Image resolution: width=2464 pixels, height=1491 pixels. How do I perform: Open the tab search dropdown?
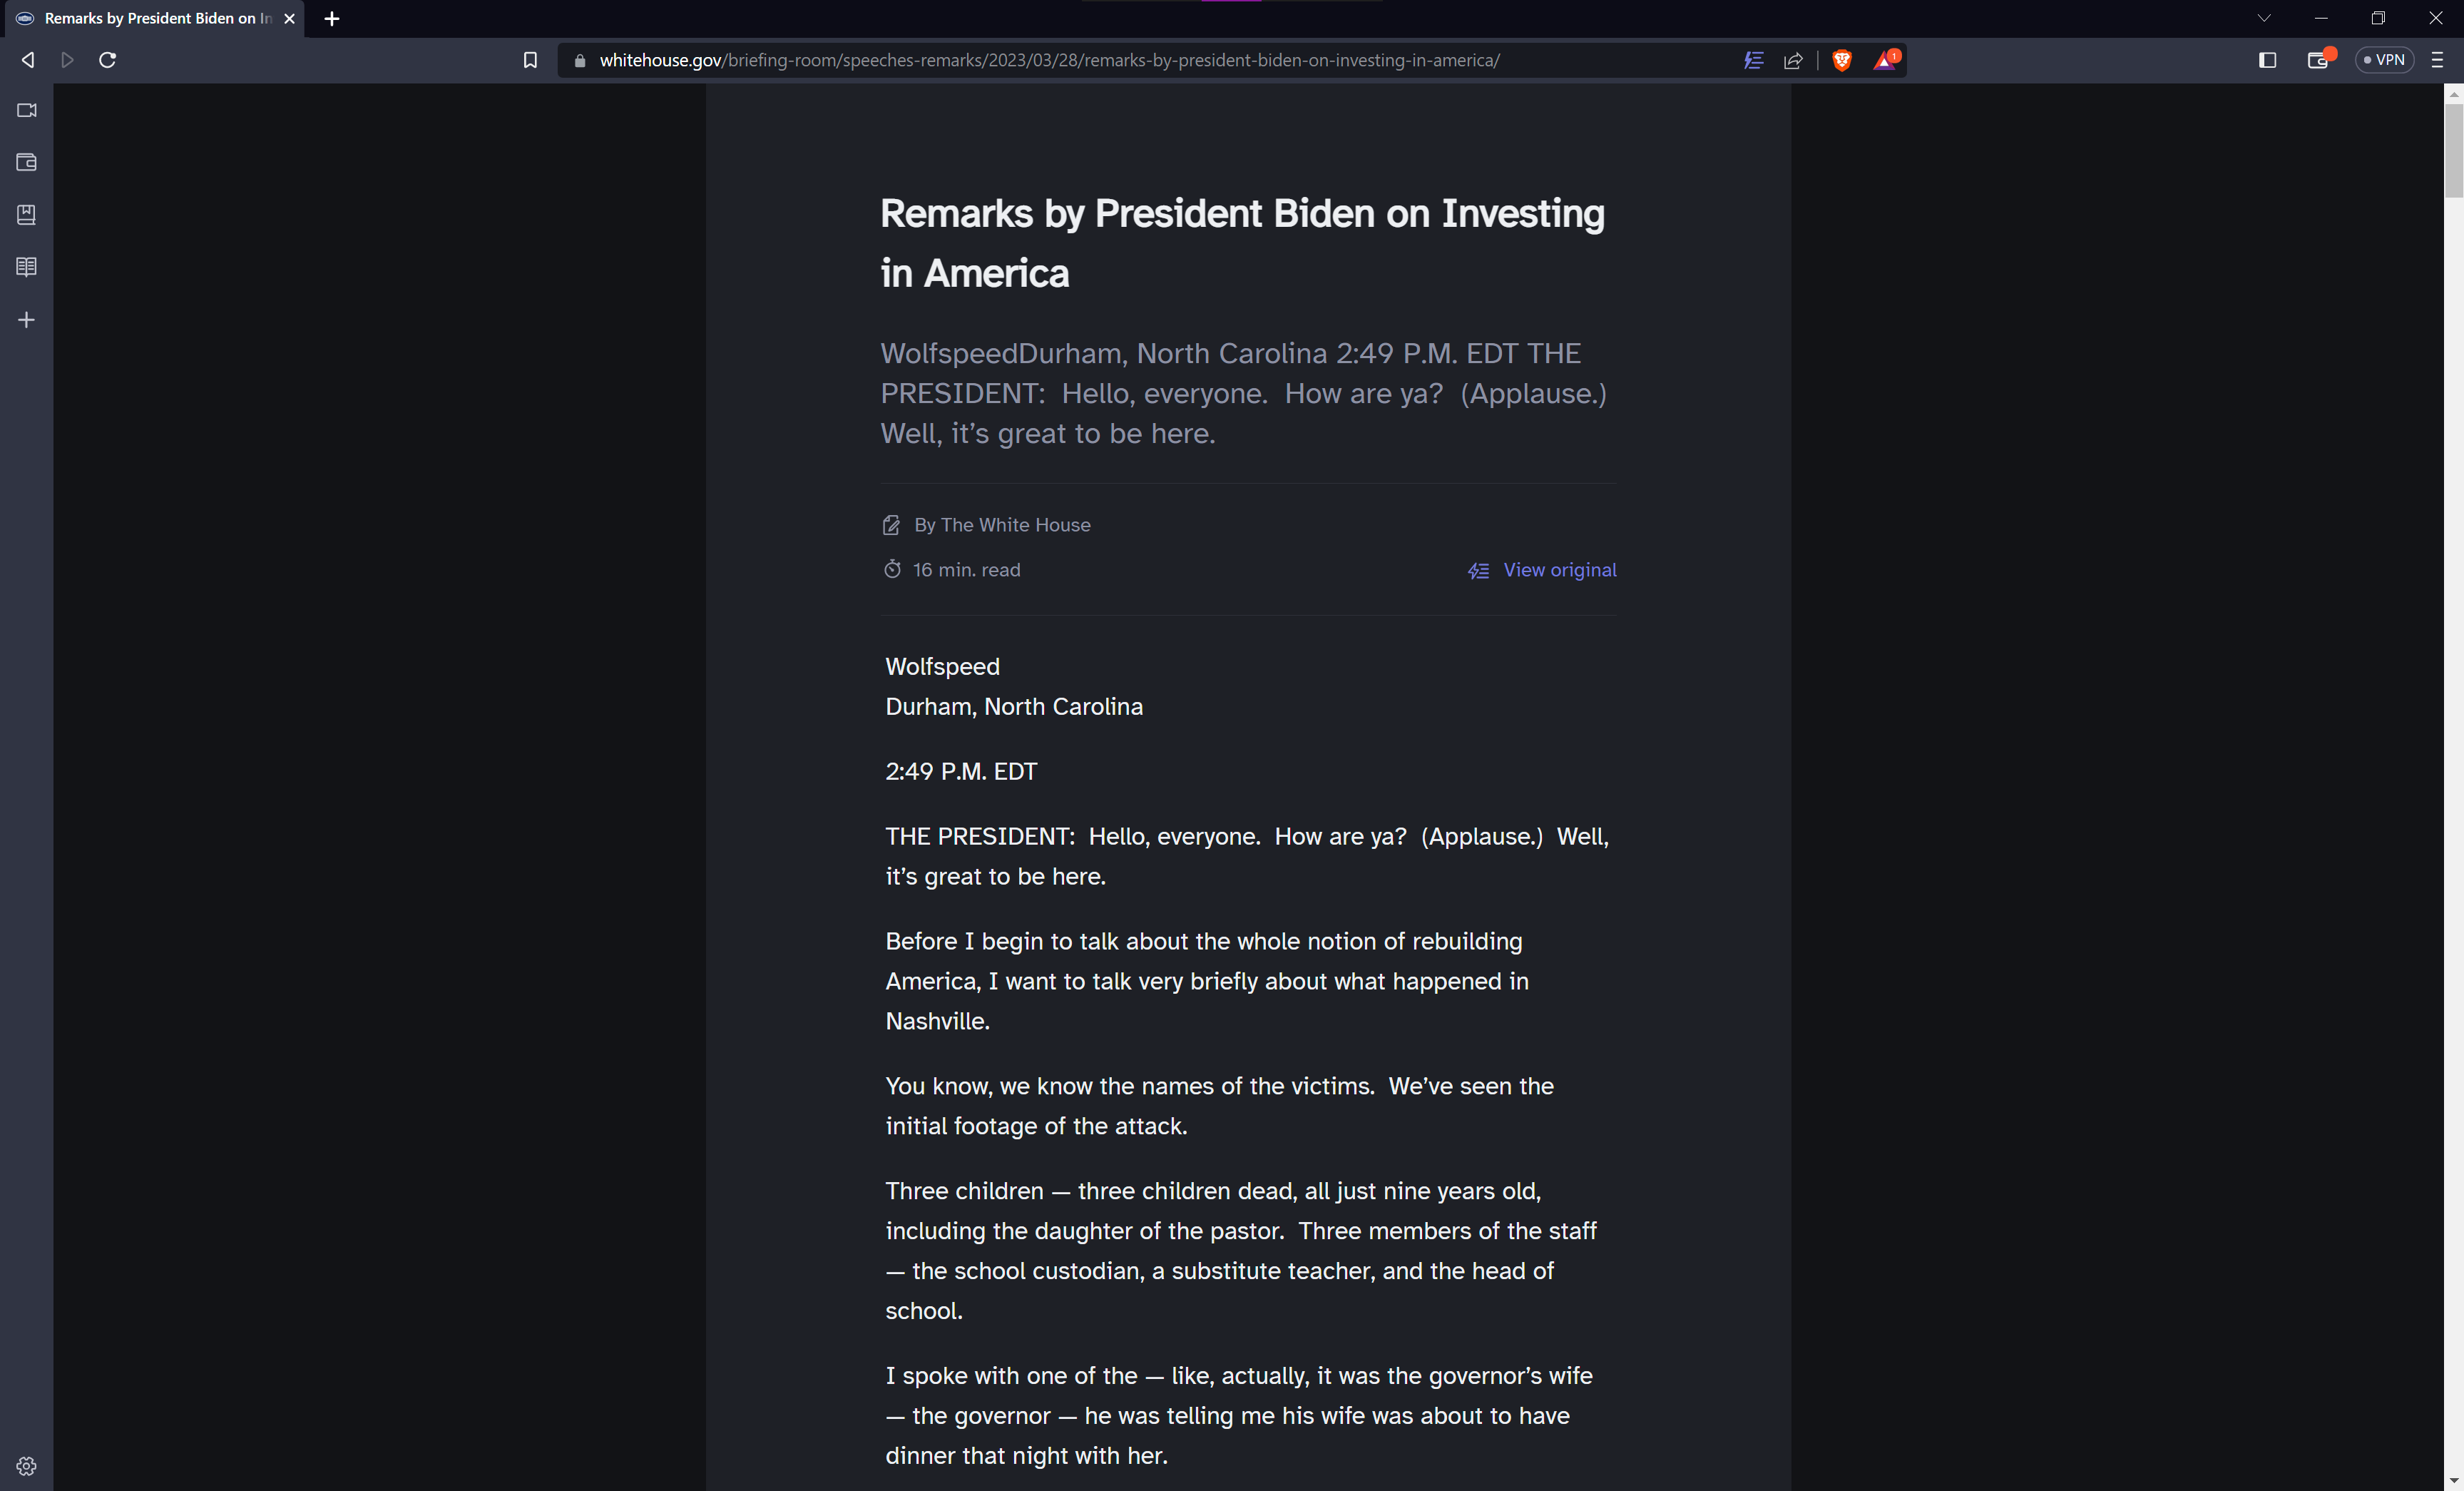click(x=2264, y=18)
